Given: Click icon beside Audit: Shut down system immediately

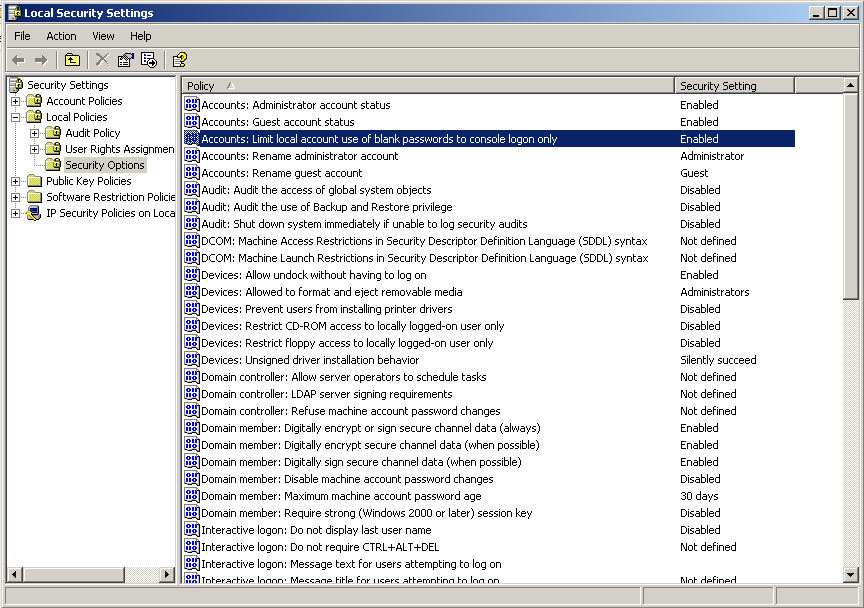Looking at the screenshot, I should tap(192, 223).
